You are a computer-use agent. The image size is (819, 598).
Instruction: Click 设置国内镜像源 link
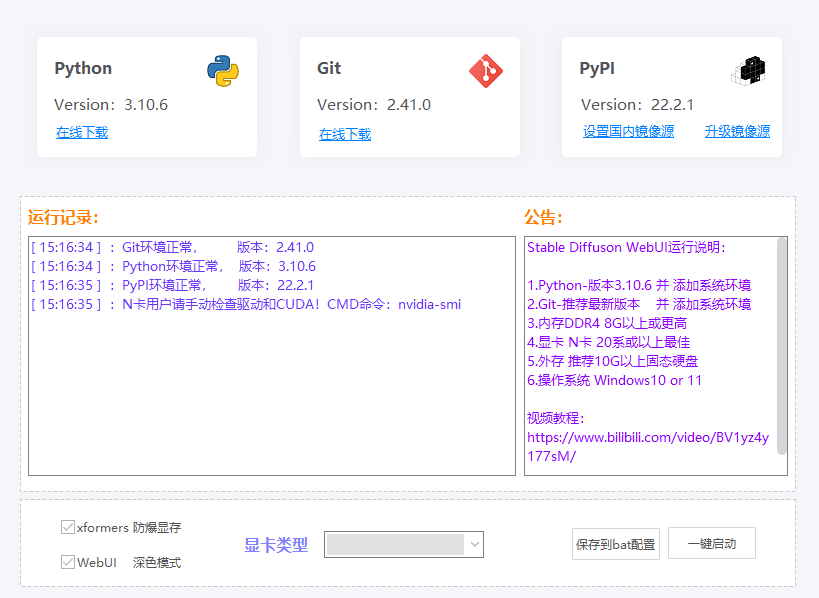pyautogui.click(x=628, y=132)
